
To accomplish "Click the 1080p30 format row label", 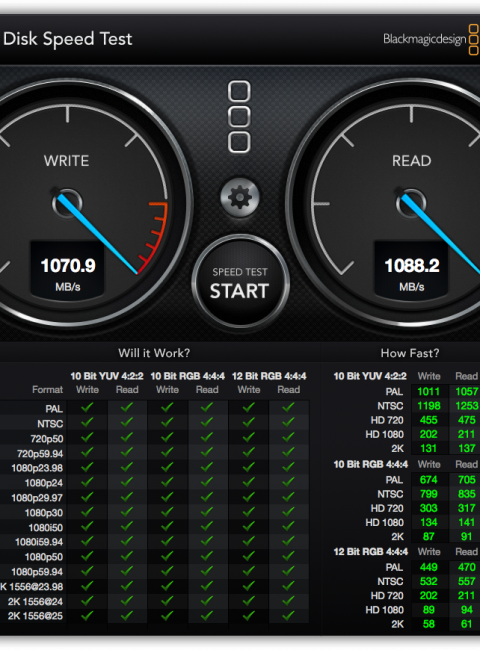I will pos(44,513).
